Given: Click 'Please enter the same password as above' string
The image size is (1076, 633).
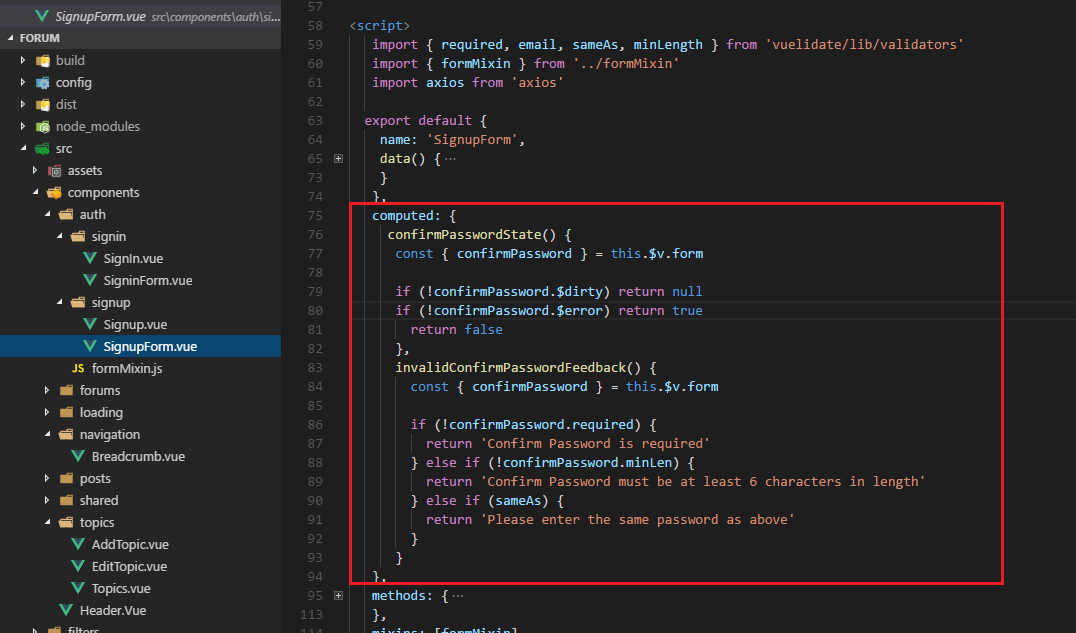Looking at the screenshot, I should [637, 520].
